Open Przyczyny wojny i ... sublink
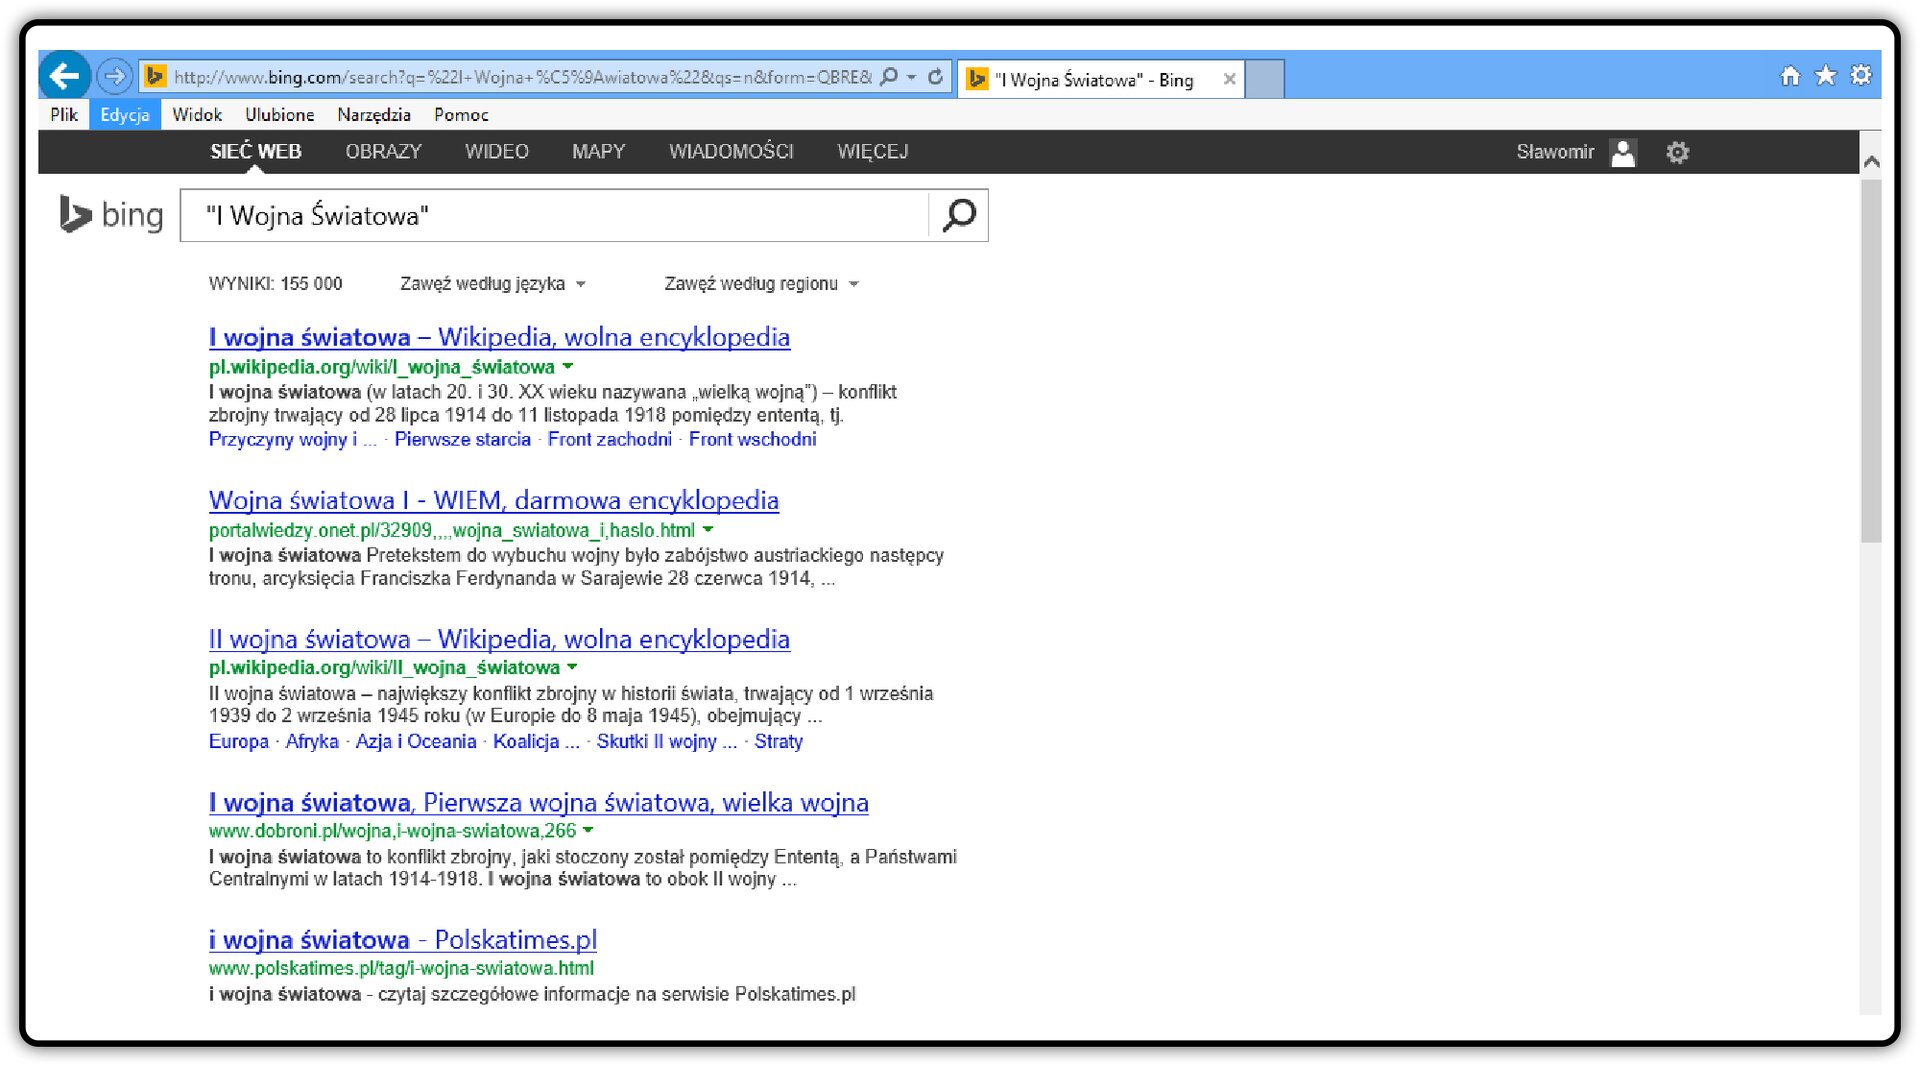The width and height of the screenshot is (1920, 1066). tap(292, 439)
